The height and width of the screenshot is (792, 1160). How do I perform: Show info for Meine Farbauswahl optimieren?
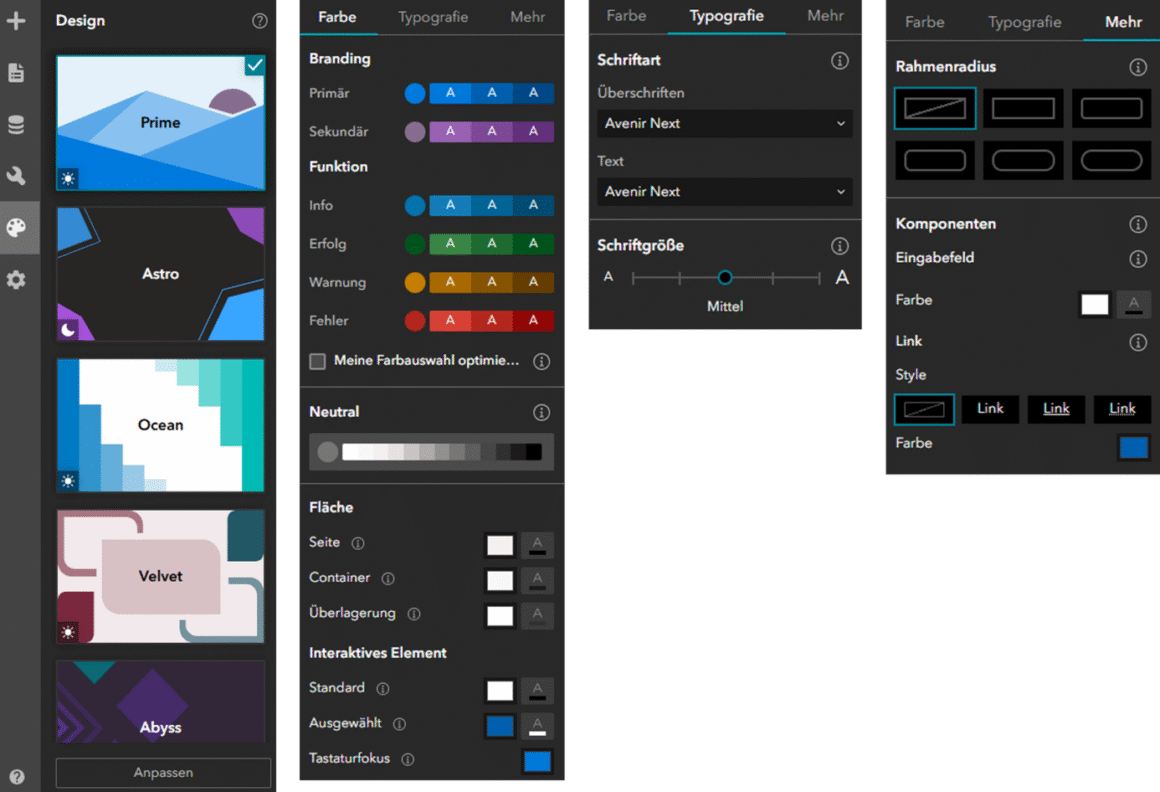(x=542, y=361)
